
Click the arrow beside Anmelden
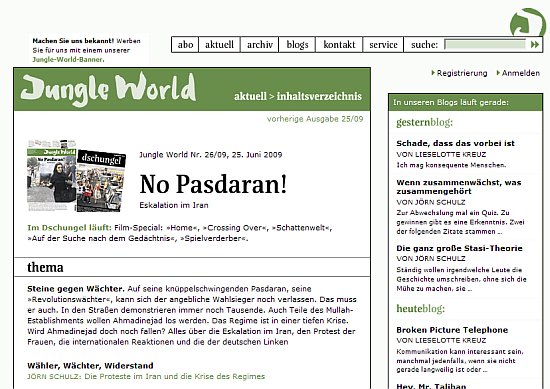[x=498, y=73]
